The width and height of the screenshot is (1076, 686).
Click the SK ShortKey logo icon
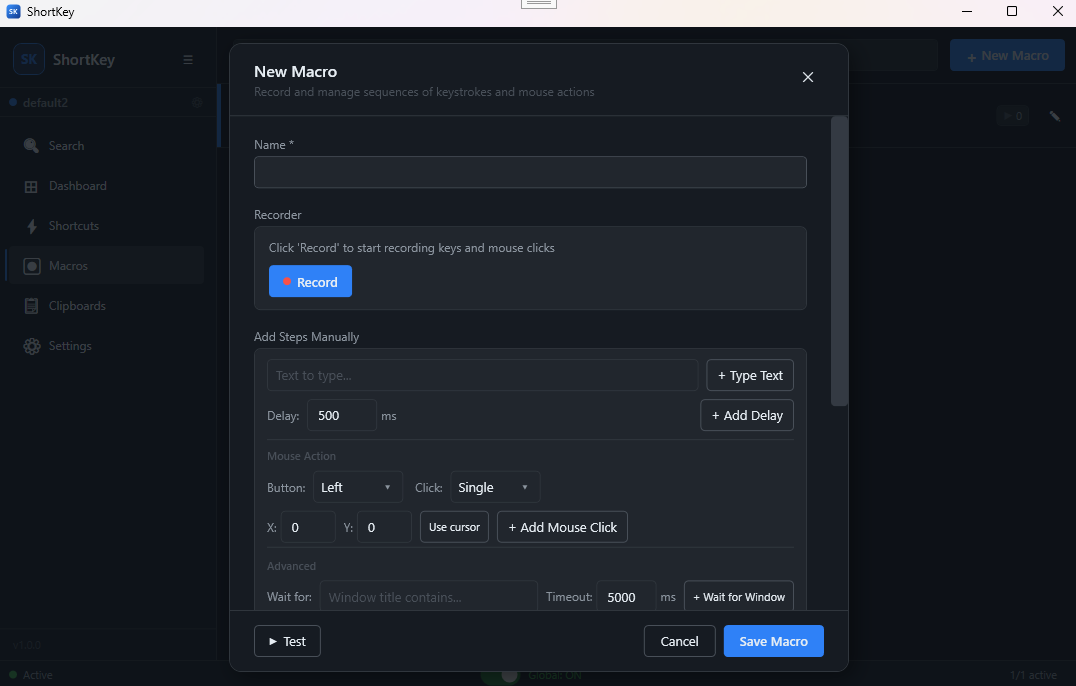click(27, 59)
